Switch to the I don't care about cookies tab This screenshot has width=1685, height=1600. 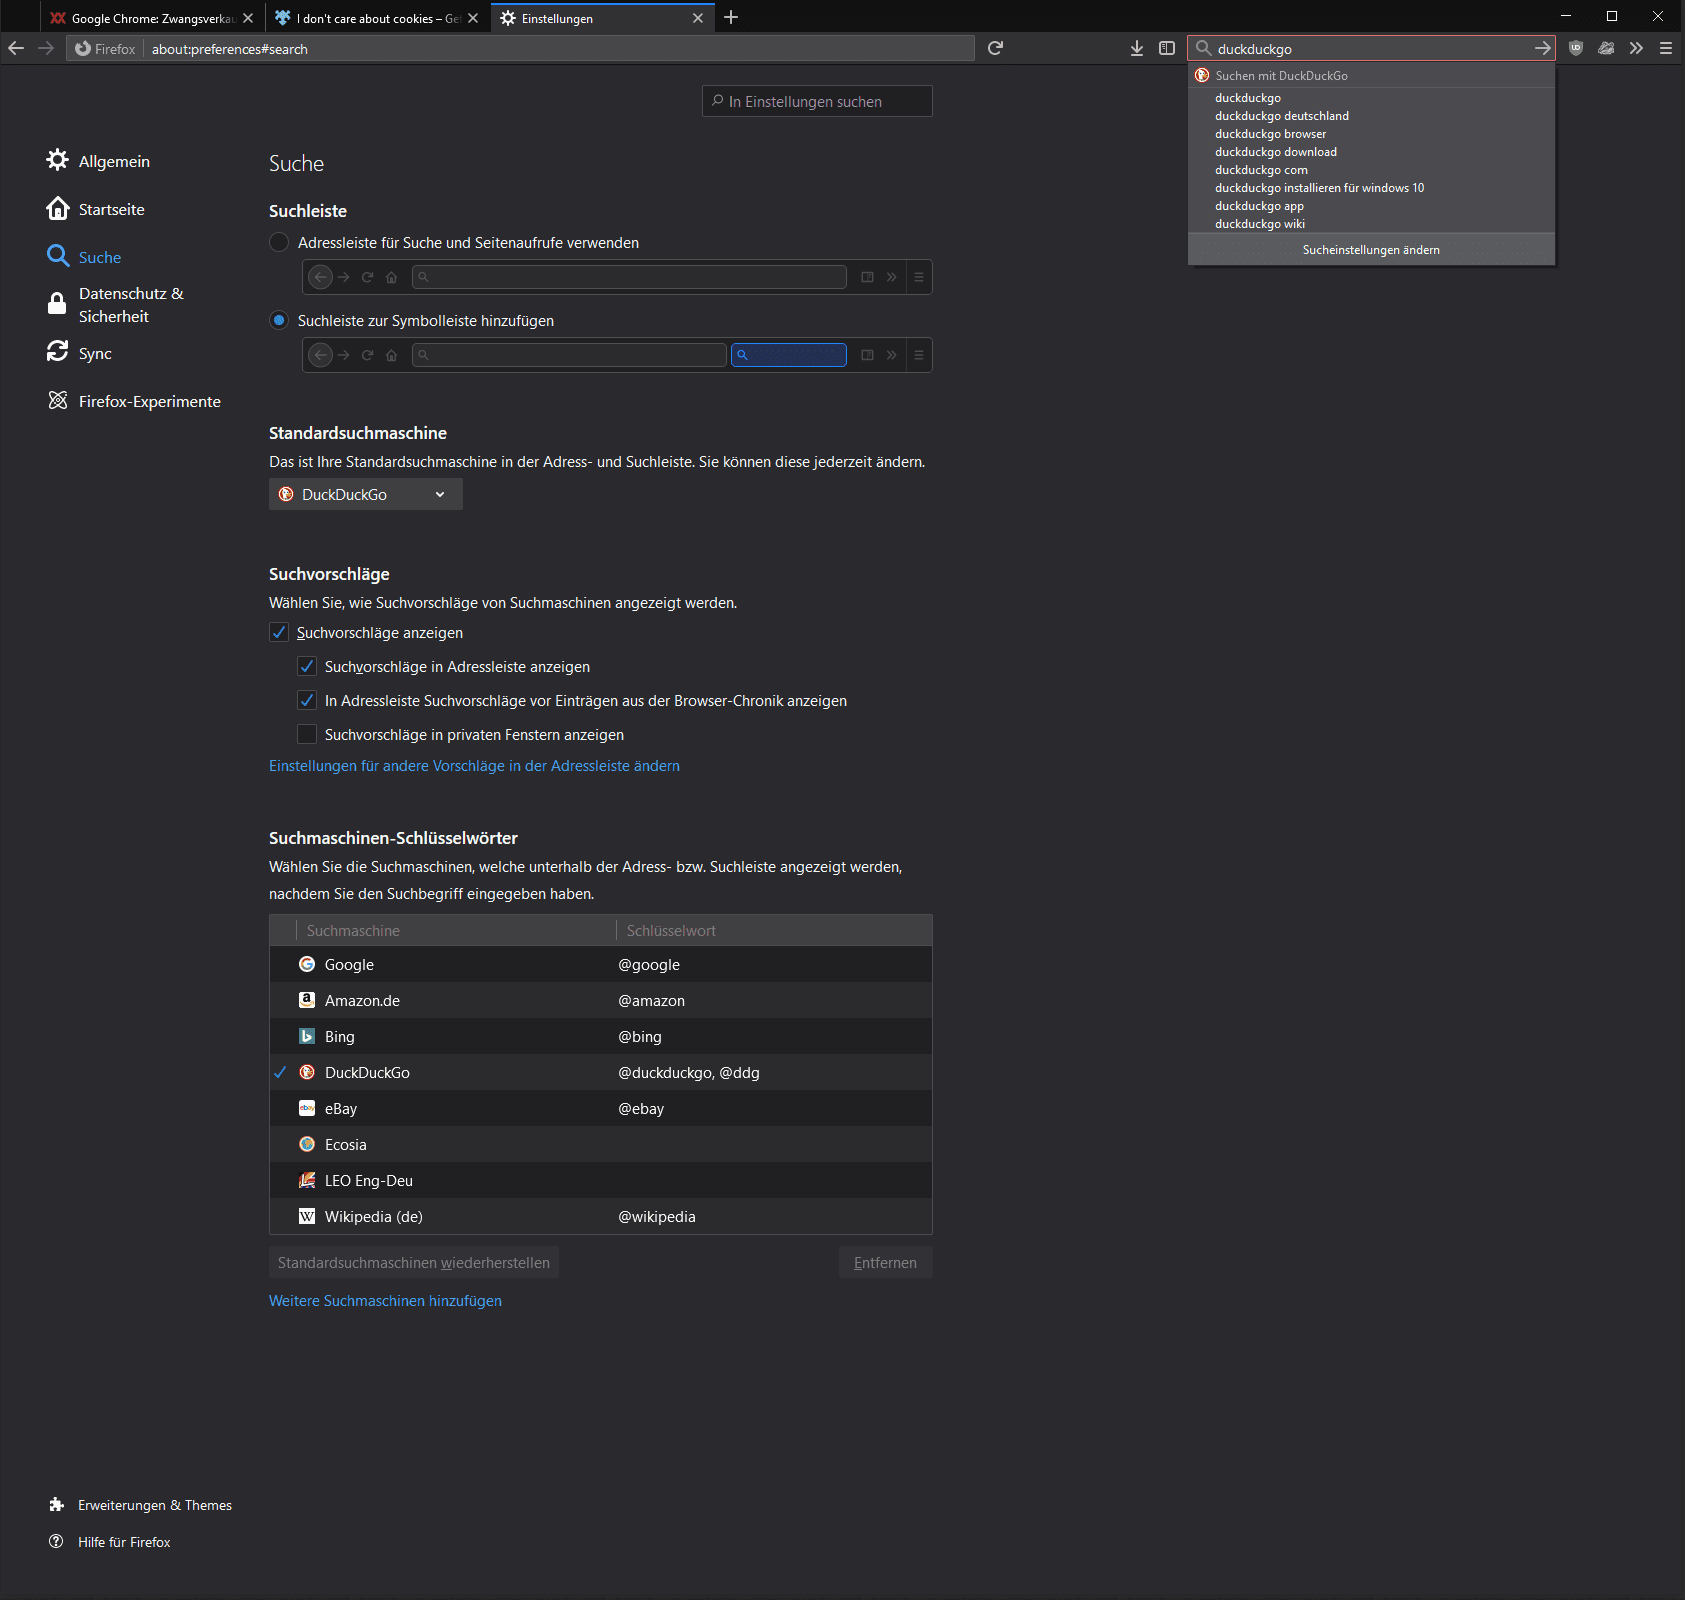pos(377,18)
